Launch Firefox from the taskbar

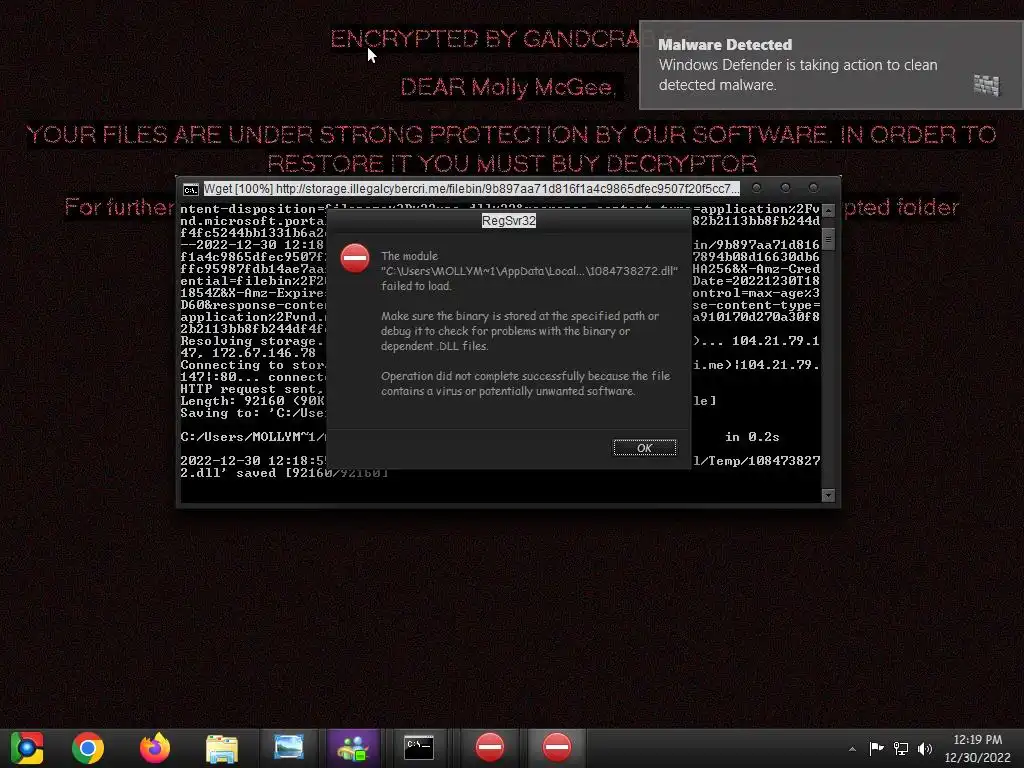pyautogui.click(x=155, y=748)
